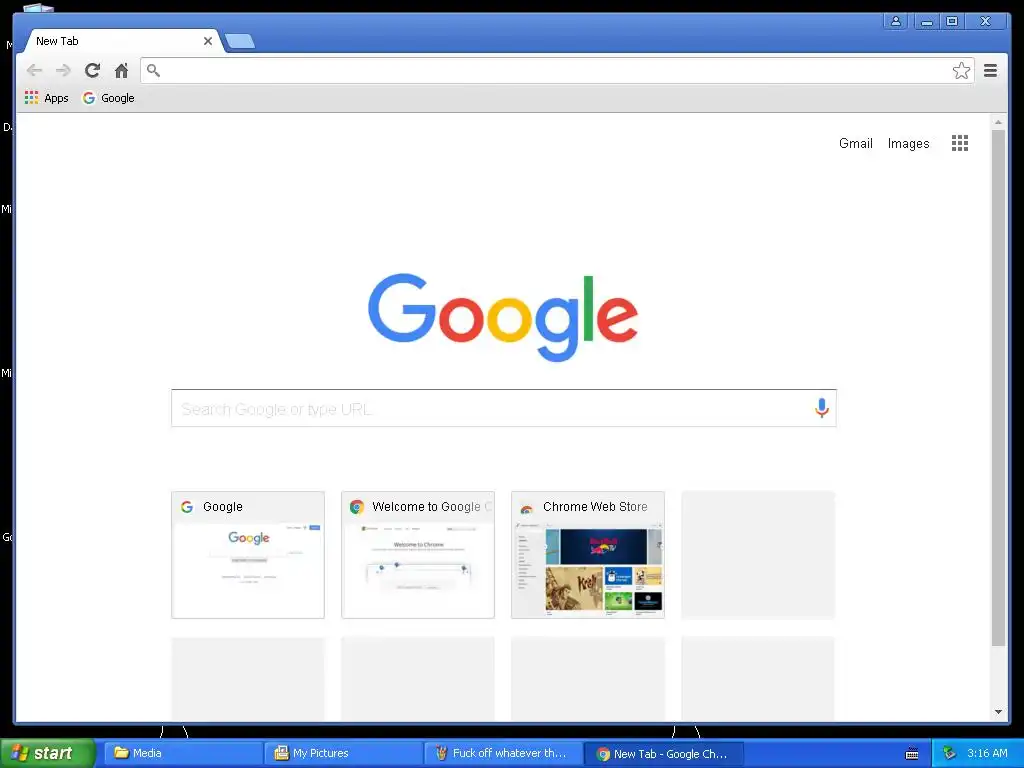
Task: Open a new tab with the tab button
Action: [x=240, y=42]
